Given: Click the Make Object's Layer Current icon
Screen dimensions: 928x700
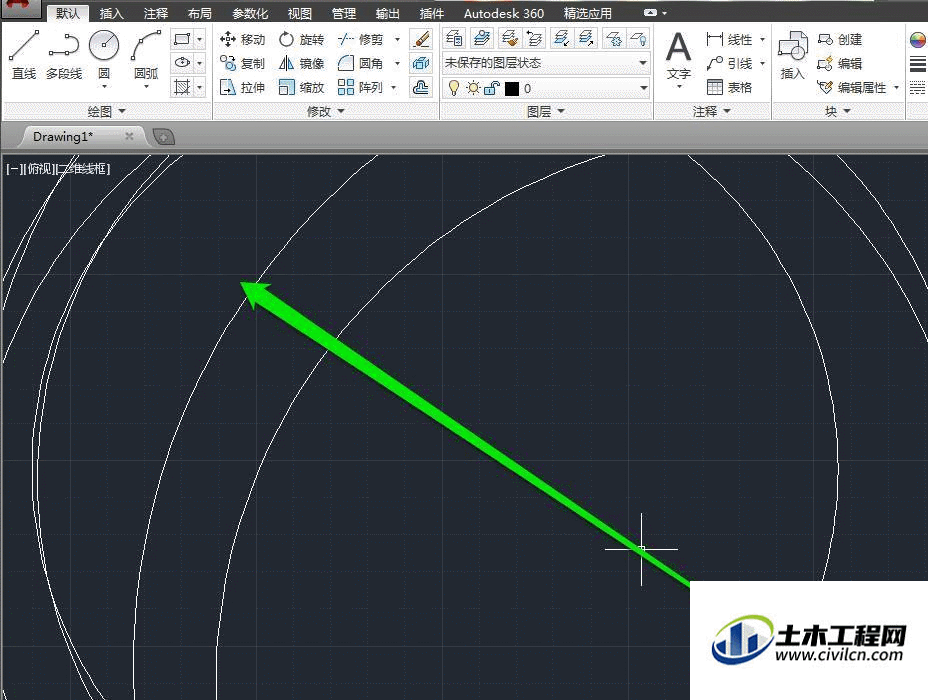Looking at the screenshot, I should click(x=482, y=39).
